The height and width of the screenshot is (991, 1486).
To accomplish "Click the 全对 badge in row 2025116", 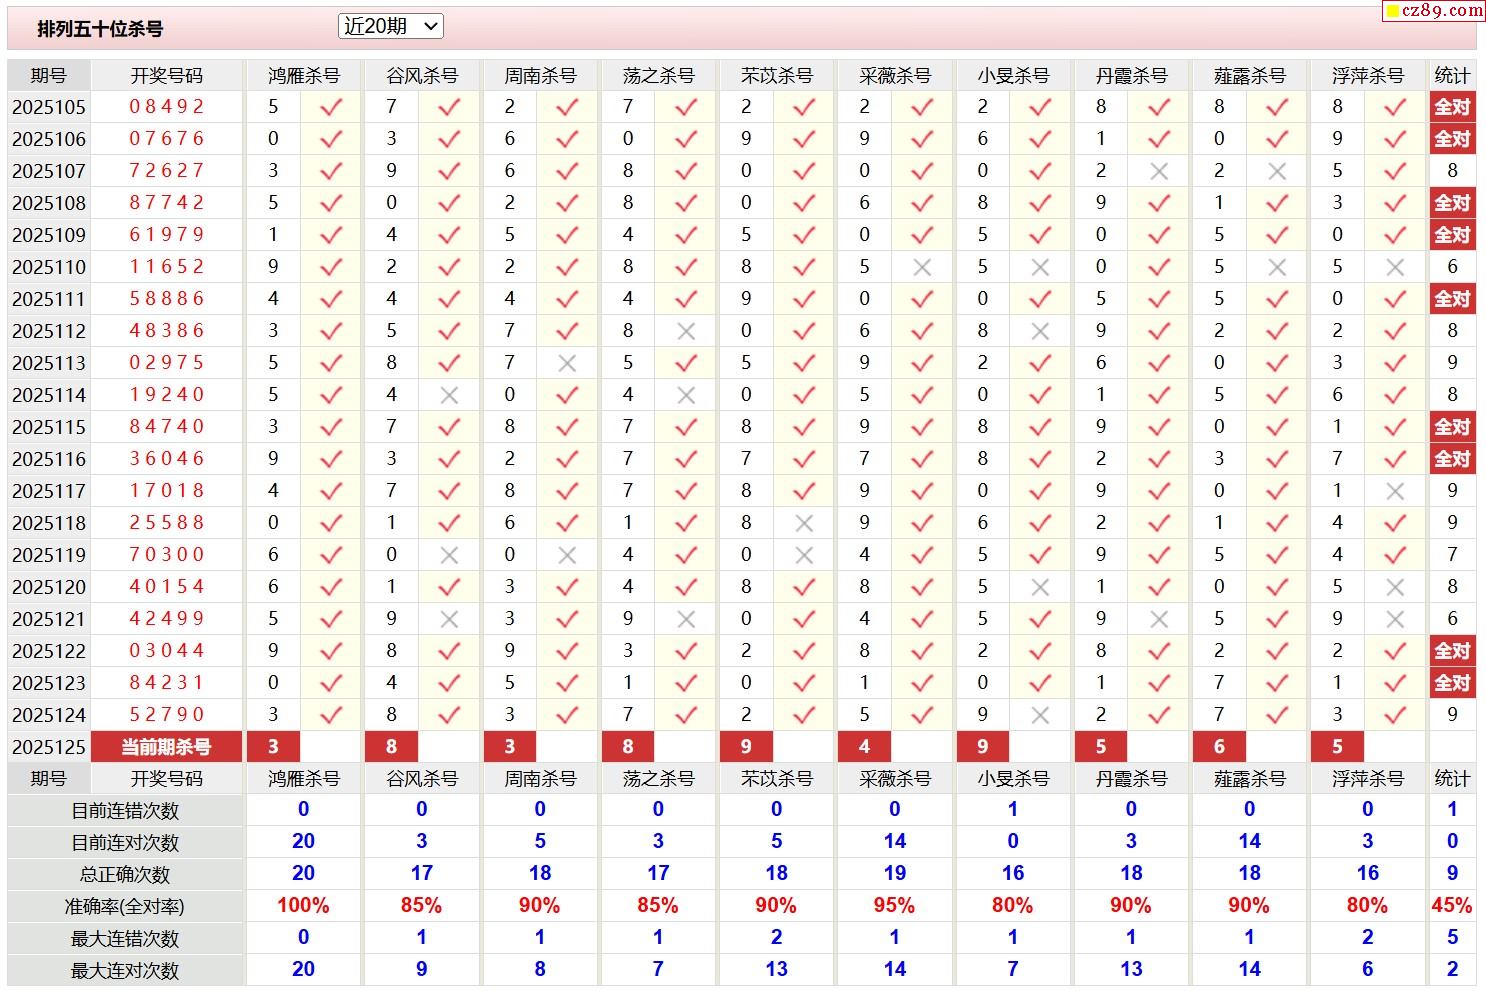I will 1452,459.
